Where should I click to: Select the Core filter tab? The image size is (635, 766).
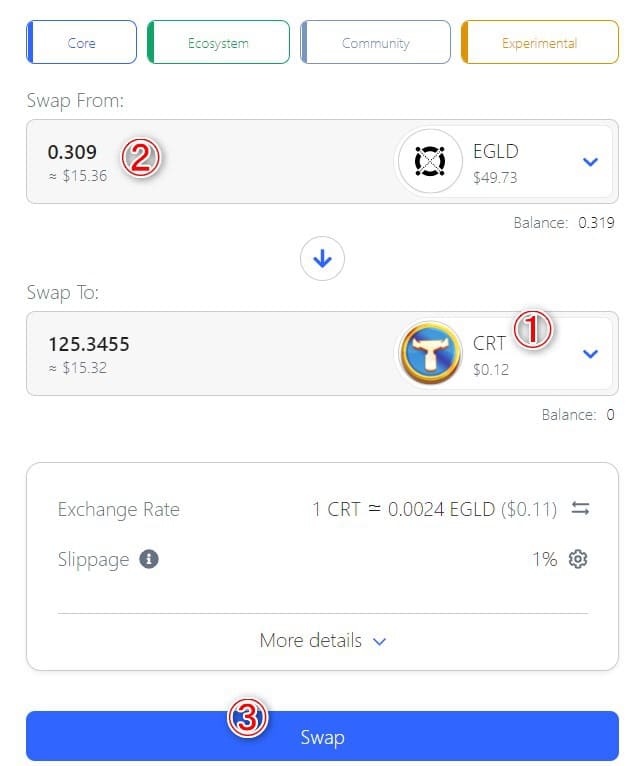pos(82,43)
